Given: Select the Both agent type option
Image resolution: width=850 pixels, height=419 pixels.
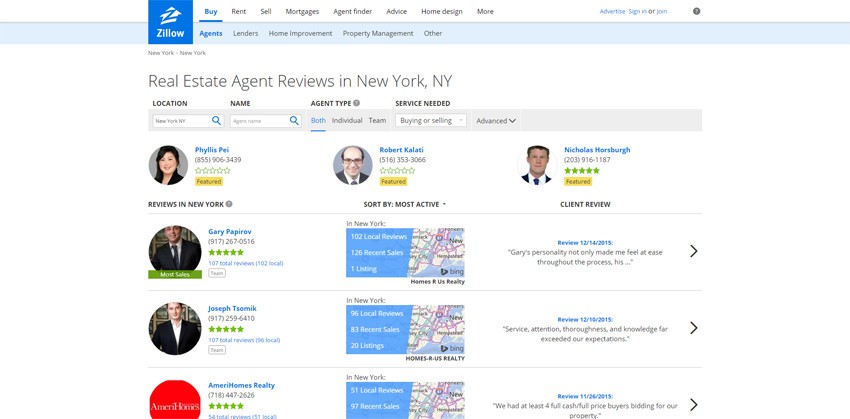Looking at the screenshot, I should [318, 121].
